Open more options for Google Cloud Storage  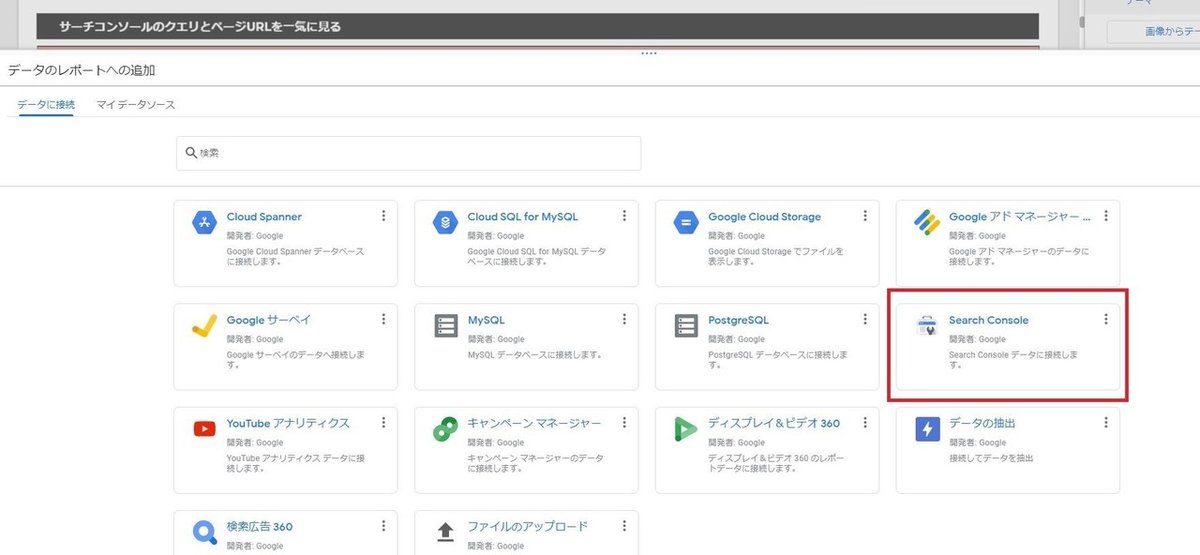click(x=865, y=216)
